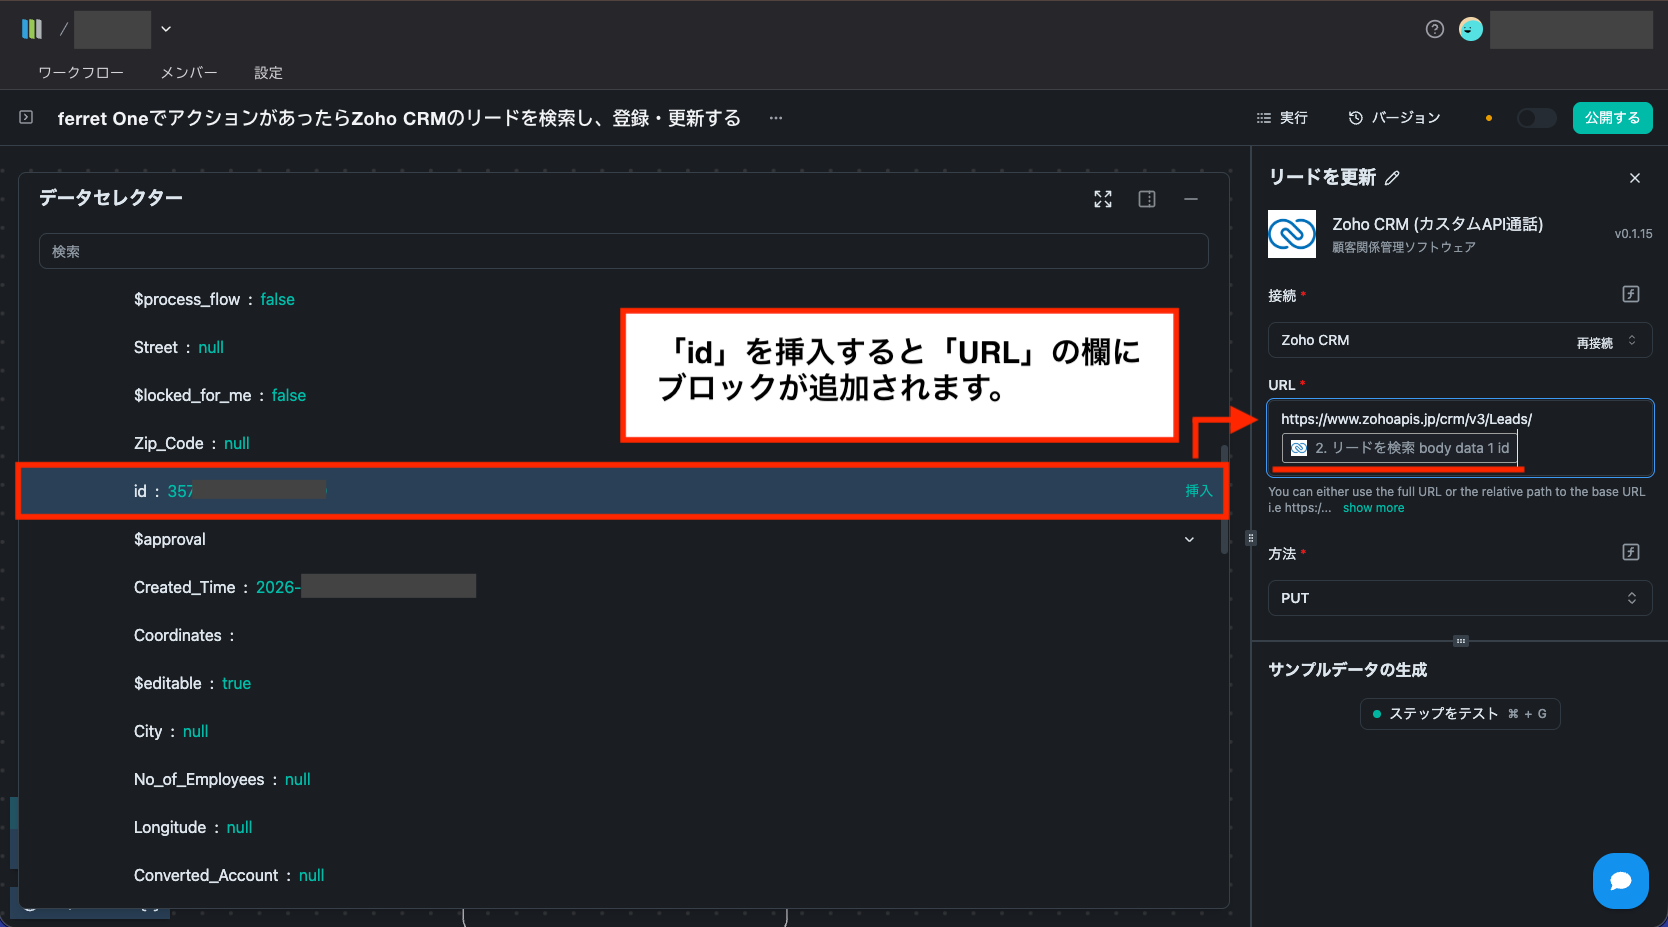Minimize the data selector panel
Viewport: 1668px width, 927px height.
tap(1191, 199)
